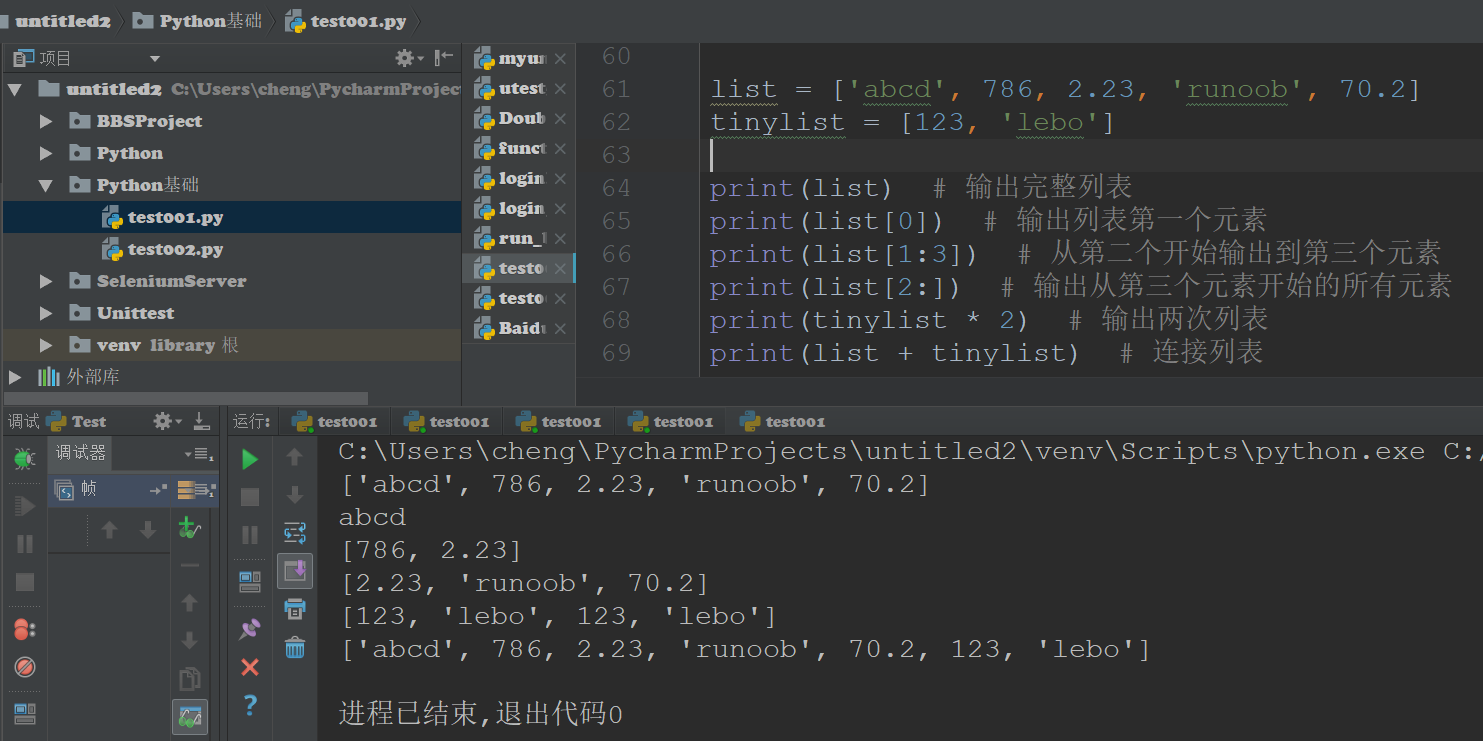The image size is (1483, 741).
Task: Click the Print console output icon
Action: click(x=294, y=609)
